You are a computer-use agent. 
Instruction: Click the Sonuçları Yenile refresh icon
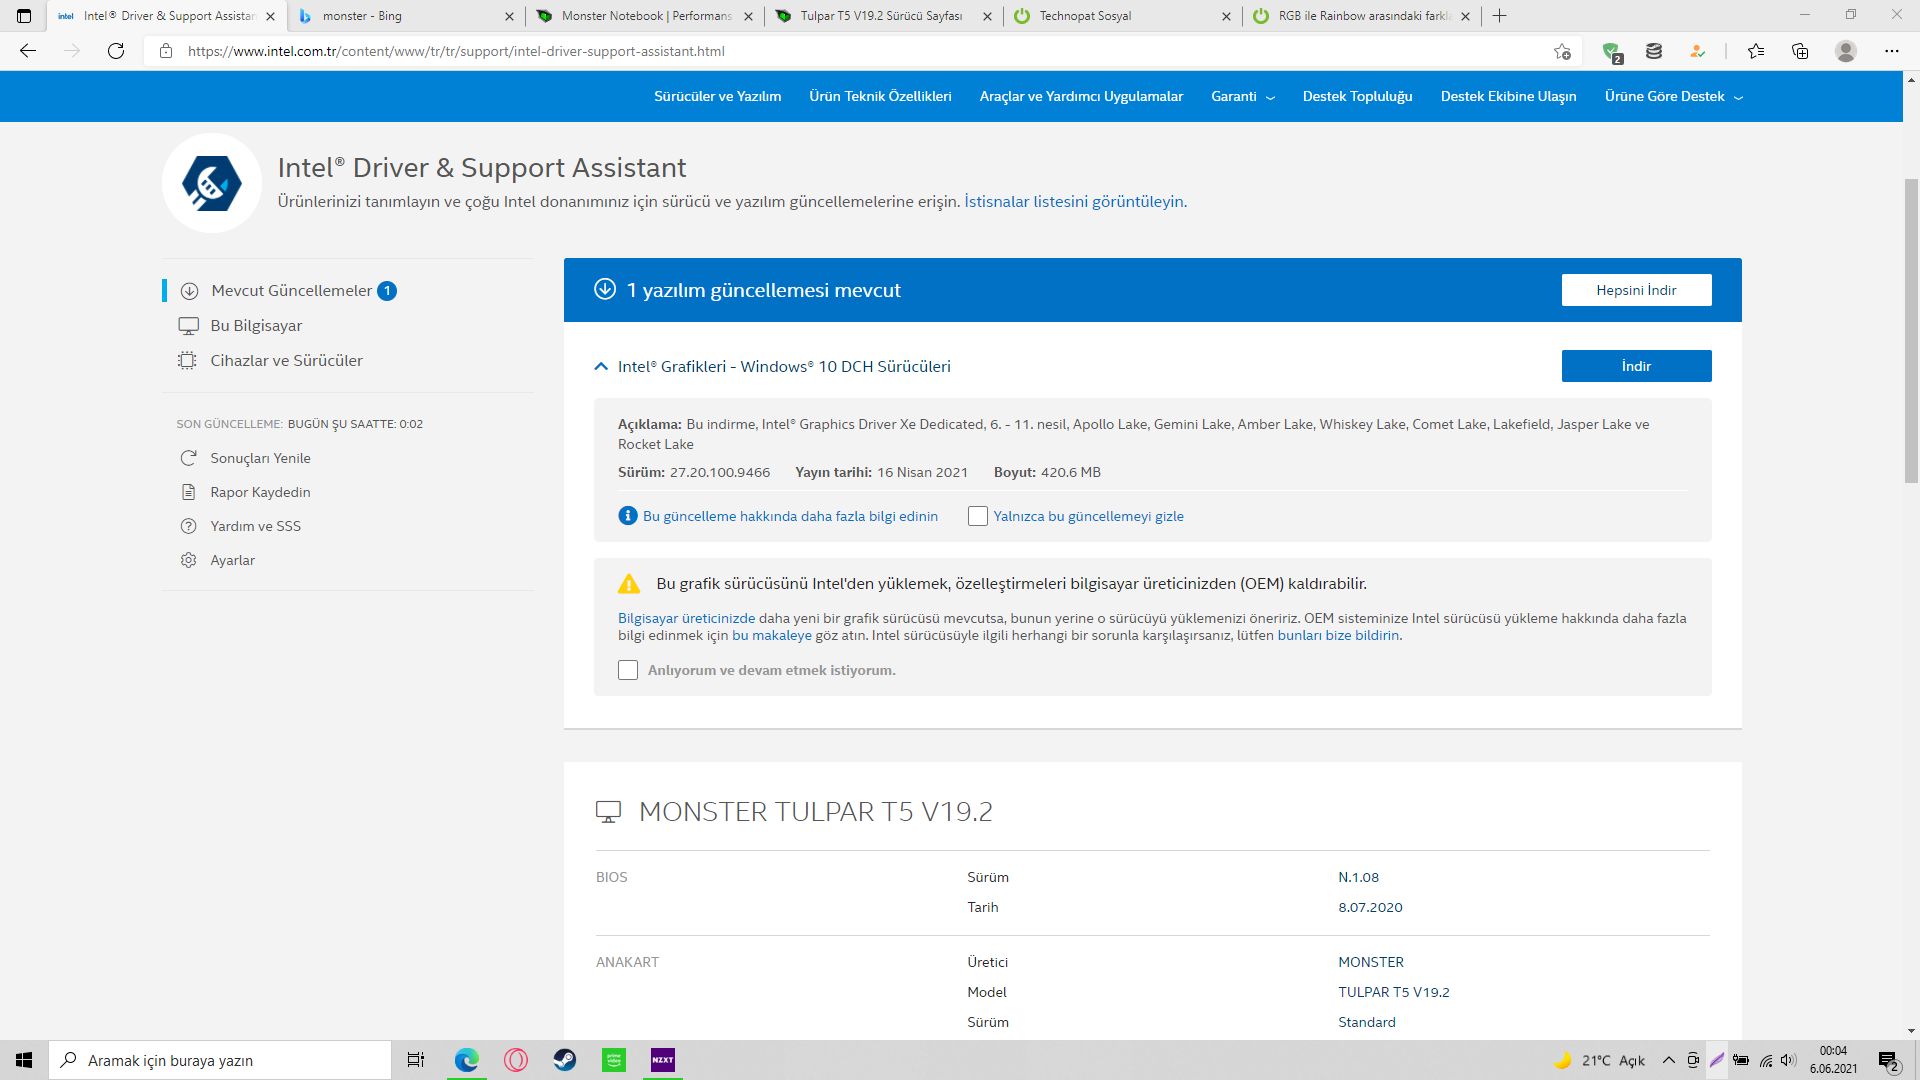pos(188,458)
